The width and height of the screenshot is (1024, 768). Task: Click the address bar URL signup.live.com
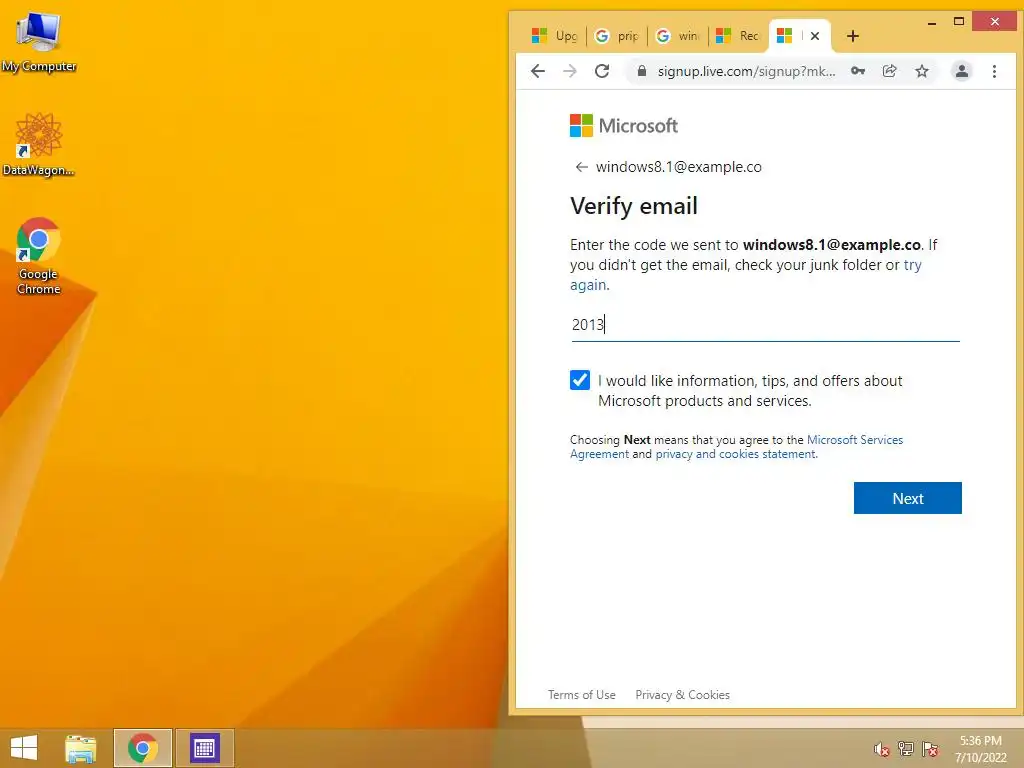point(746,71)
